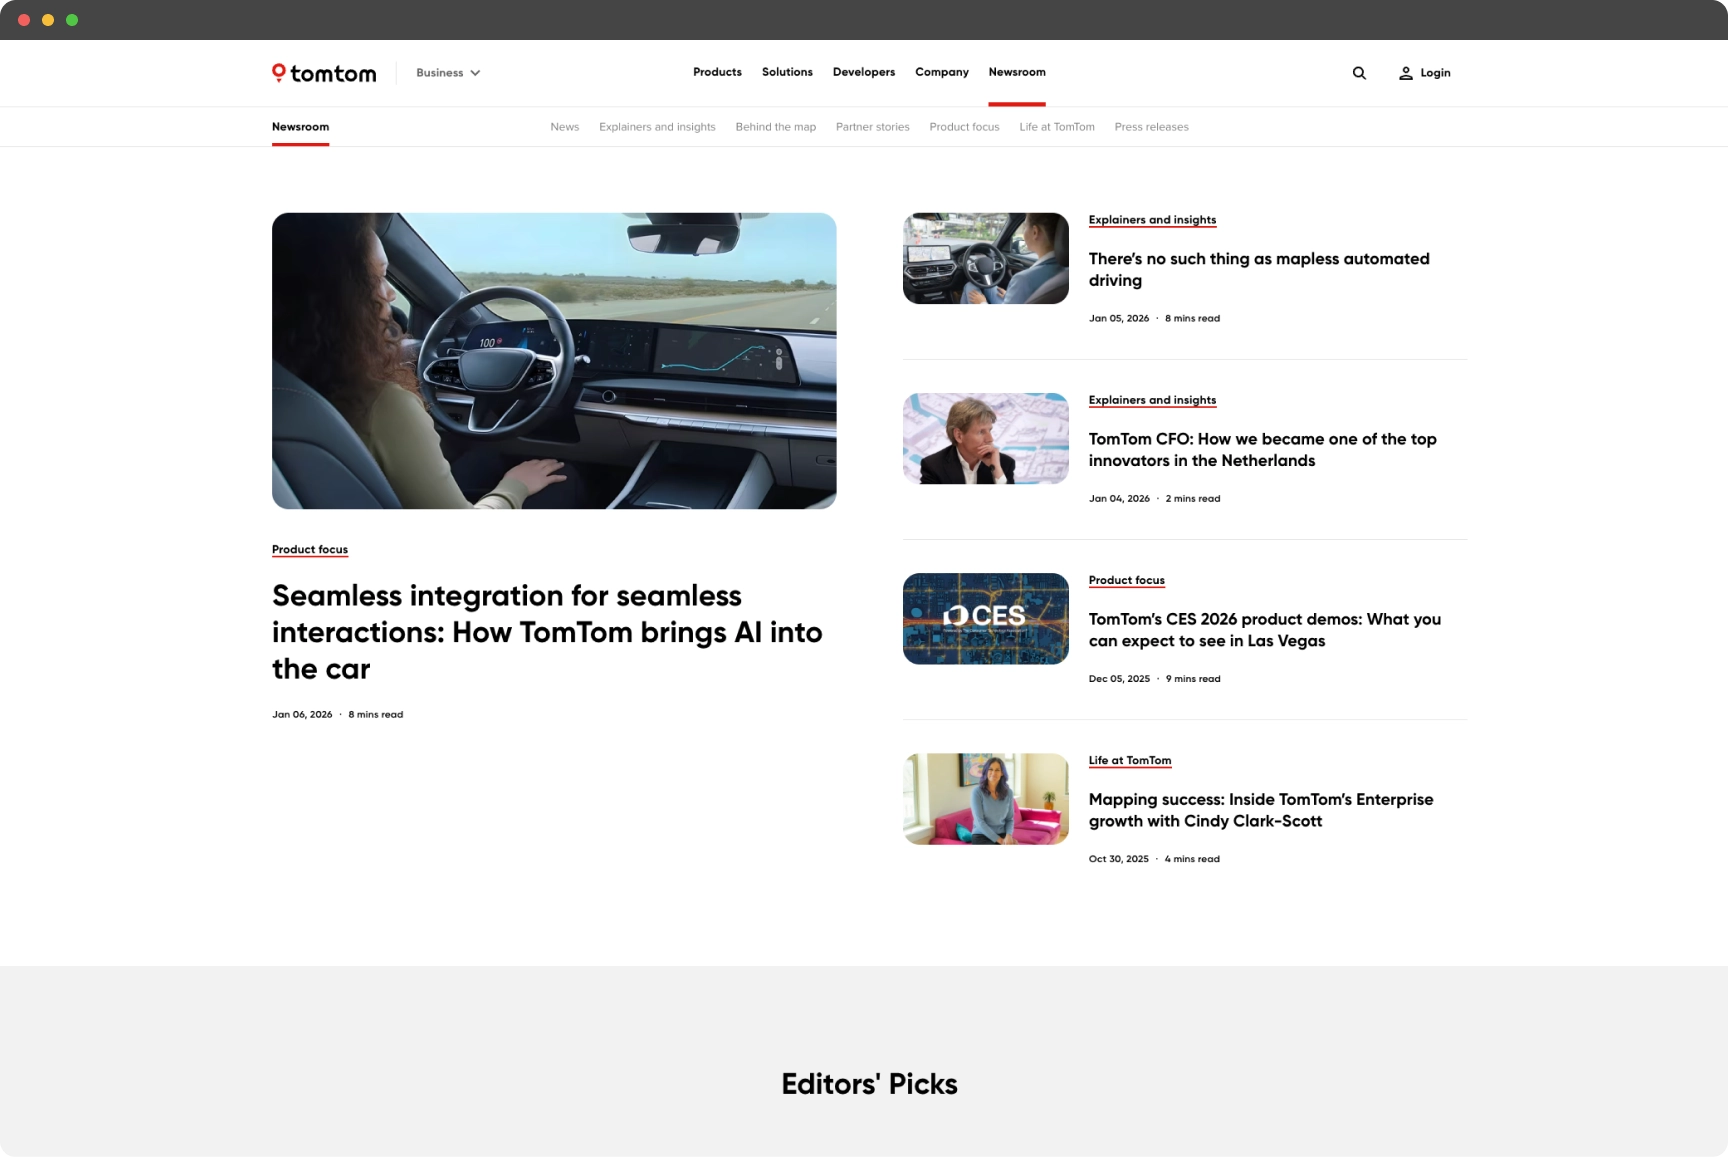Open Mapping success Cindy Clark-Scott article
Viewport: 1728px width, 1157px height.
tap(1261, 809)
